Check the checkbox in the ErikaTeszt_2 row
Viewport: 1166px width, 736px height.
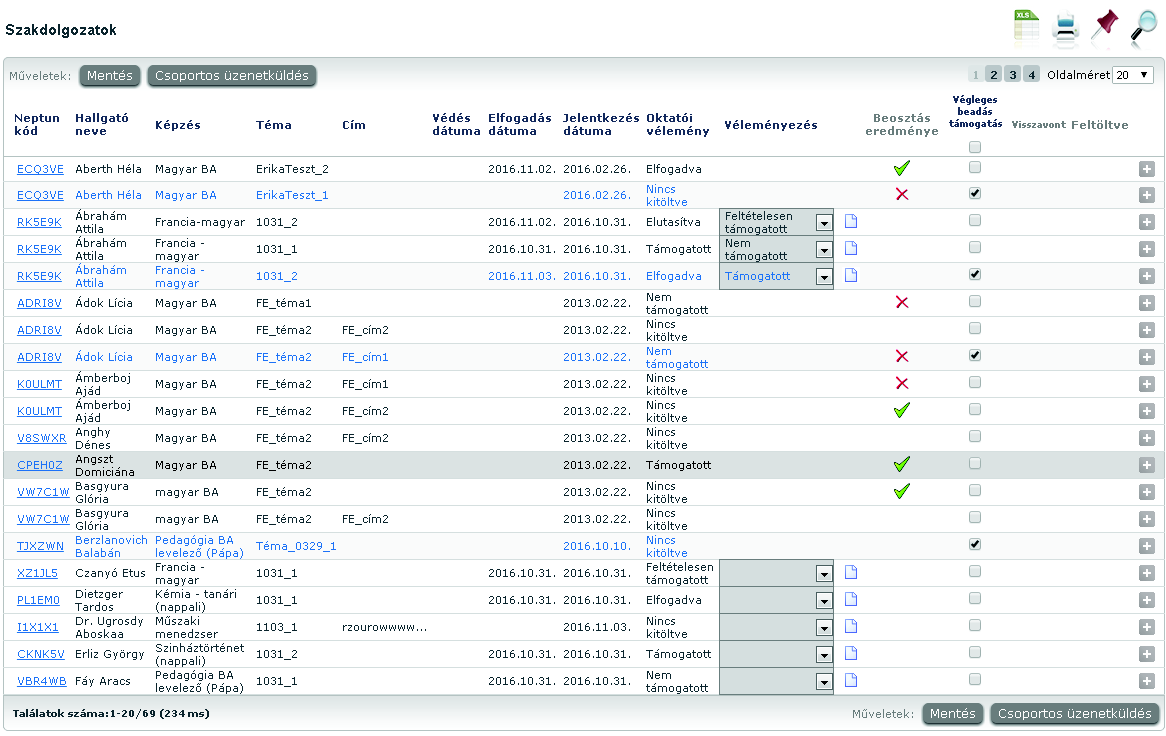tap(975, 167)
